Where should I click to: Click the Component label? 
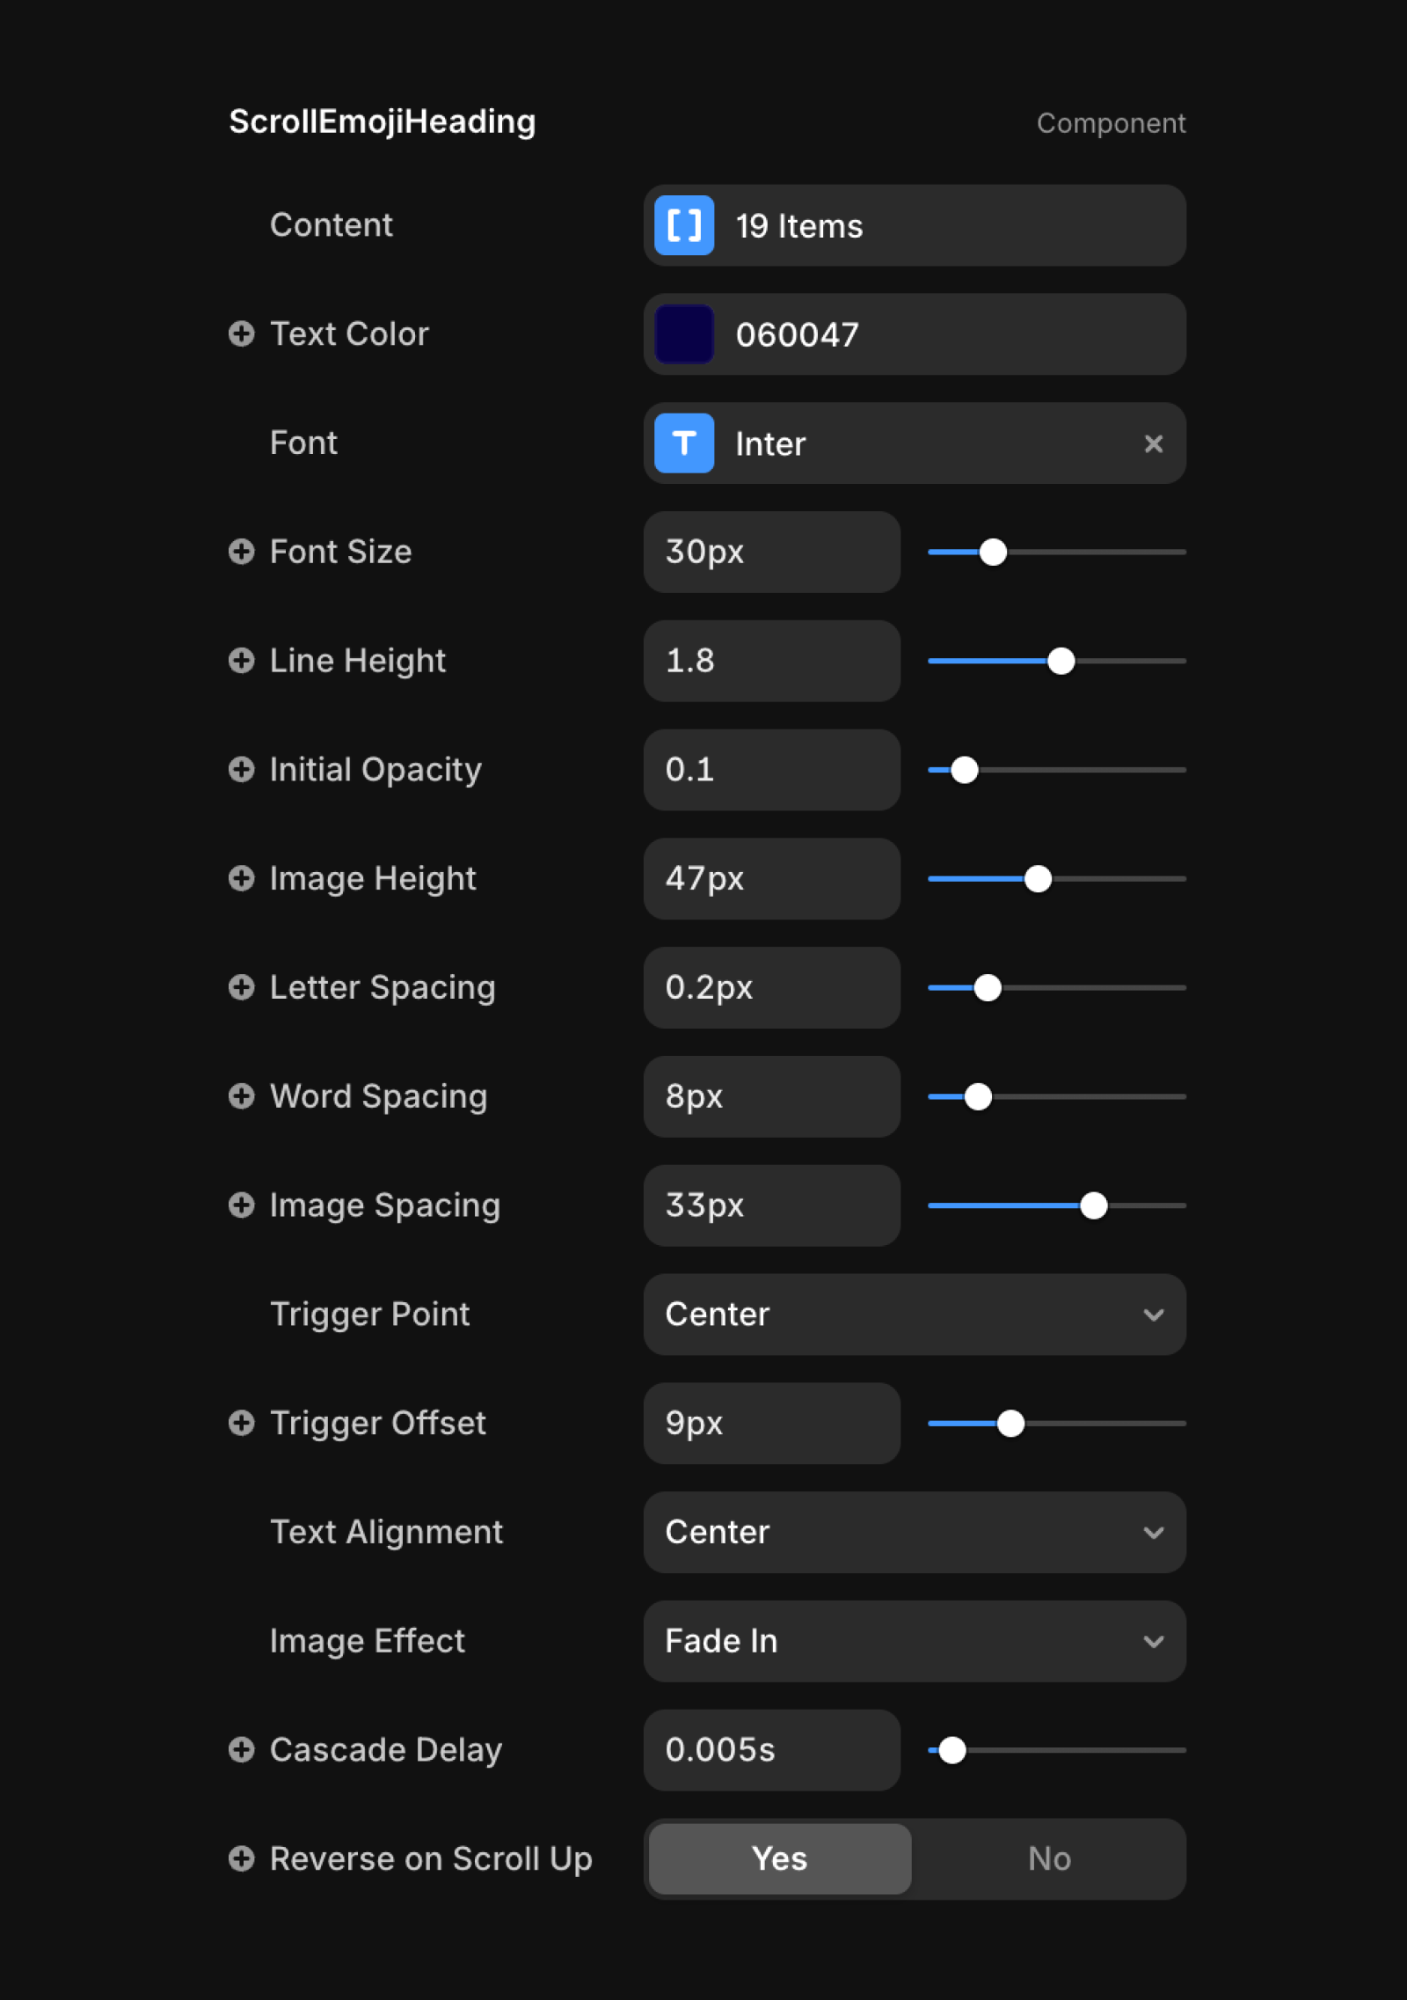(1111, 123)
